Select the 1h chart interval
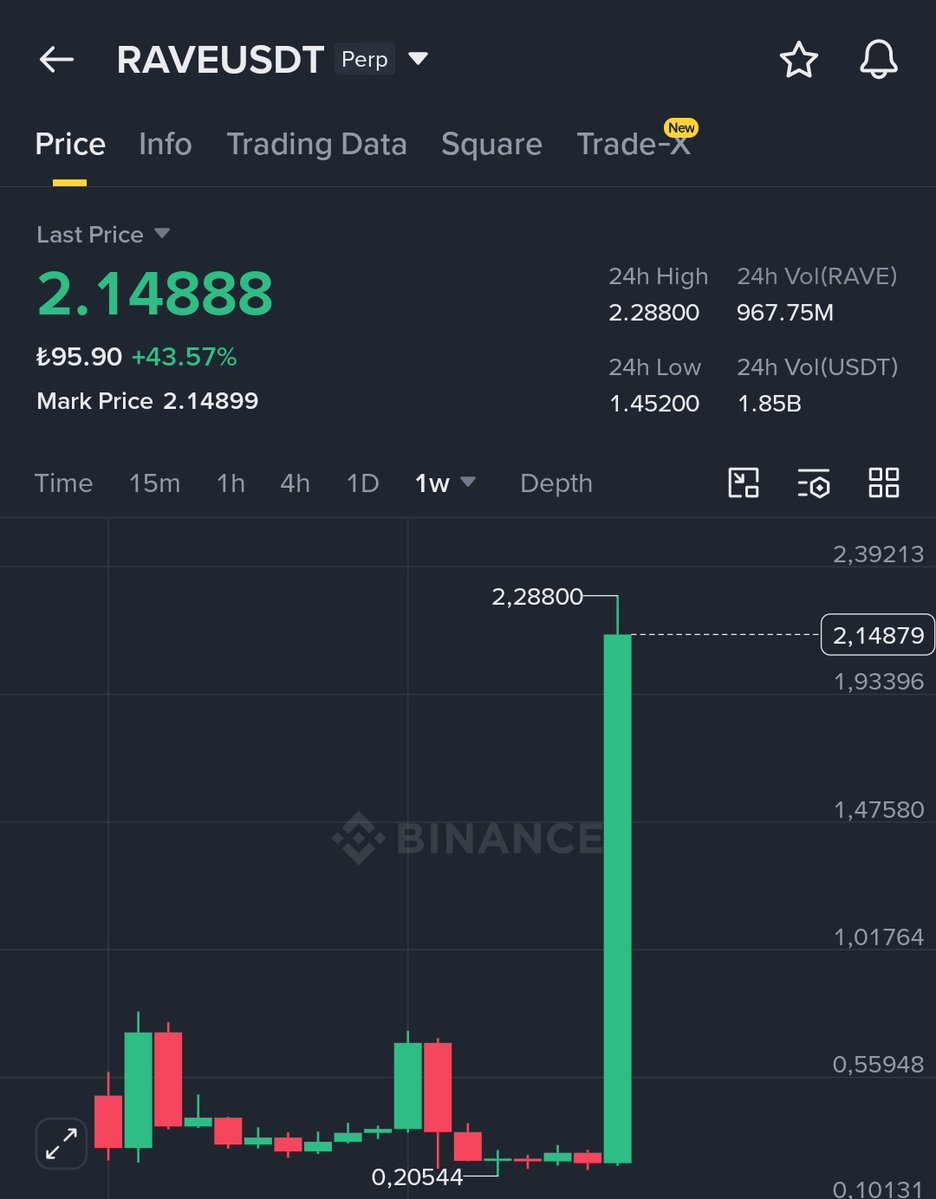The image size is (936, 1199). (230, 483)
